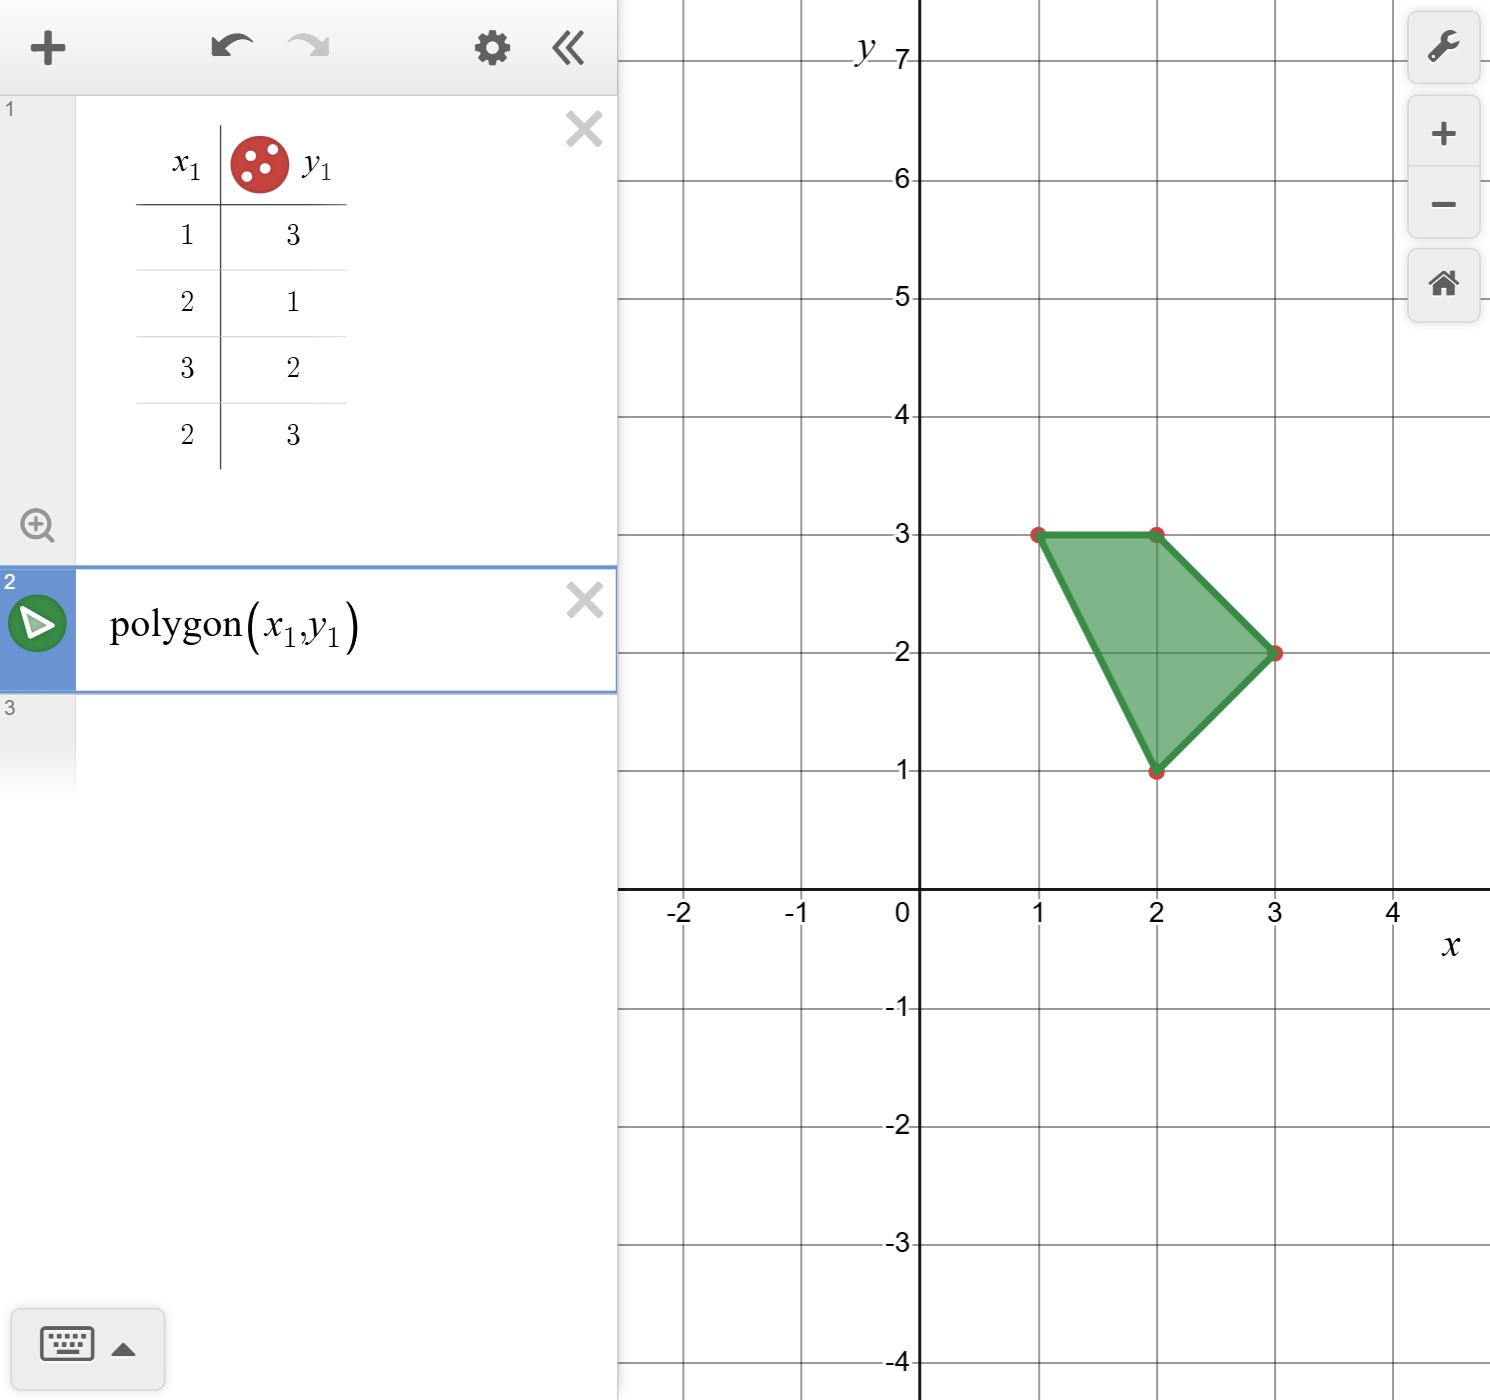Image resolution: width=1490 pixels, height=1400 pixels.
Task: Zoom out using the minus button
Action: pyautogui.click(x=1443, y=204)
